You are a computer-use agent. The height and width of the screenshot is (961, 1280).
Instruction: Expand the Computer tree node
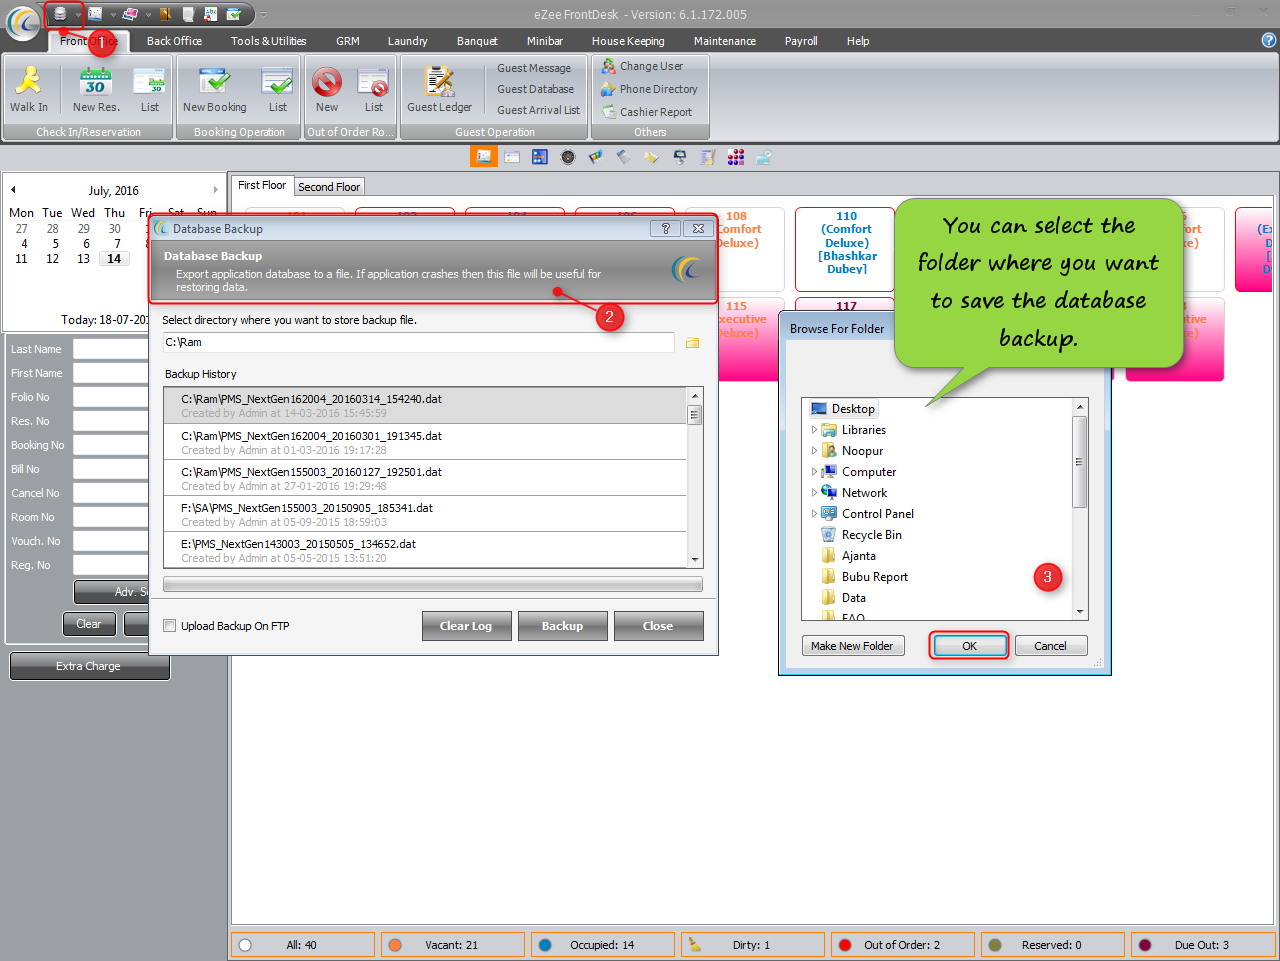click(814, 472)
